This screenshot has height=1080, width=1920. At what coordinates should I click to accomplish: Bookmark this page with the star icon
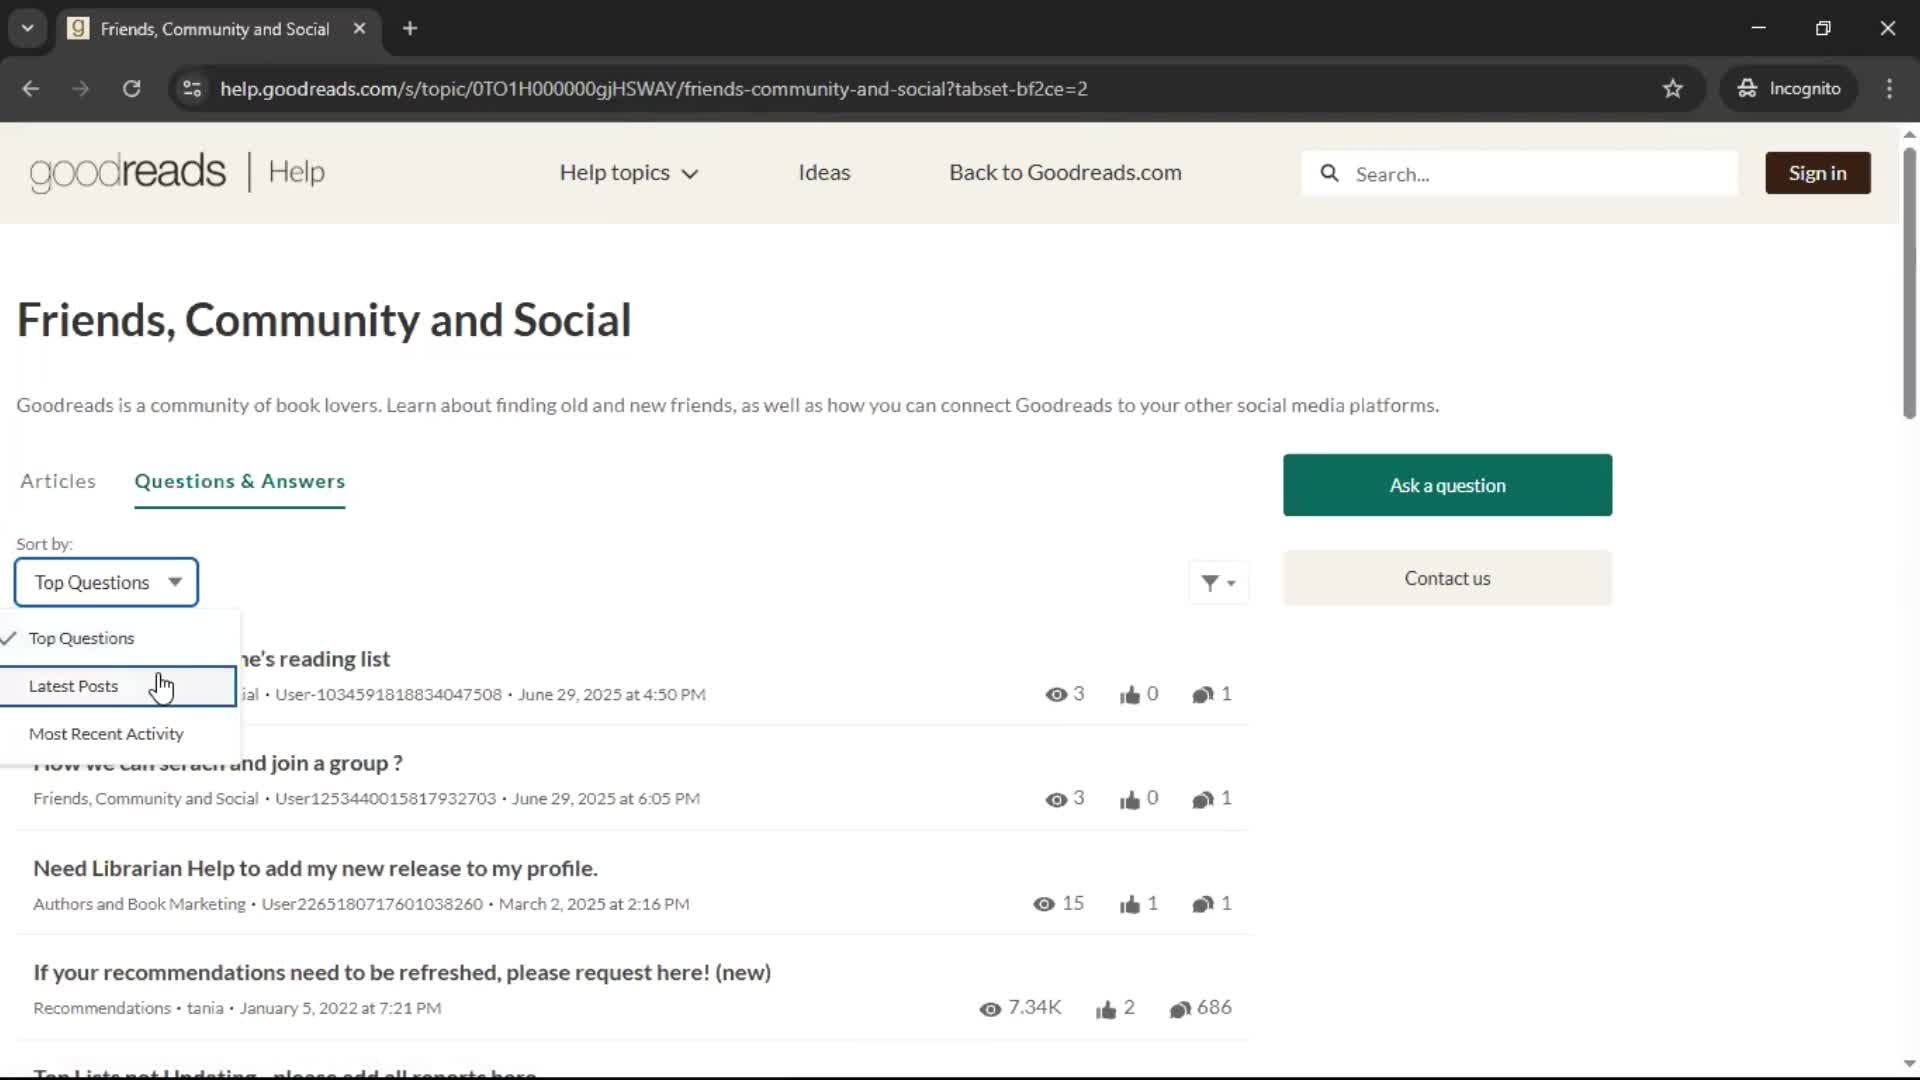[x=1672, y=89]
